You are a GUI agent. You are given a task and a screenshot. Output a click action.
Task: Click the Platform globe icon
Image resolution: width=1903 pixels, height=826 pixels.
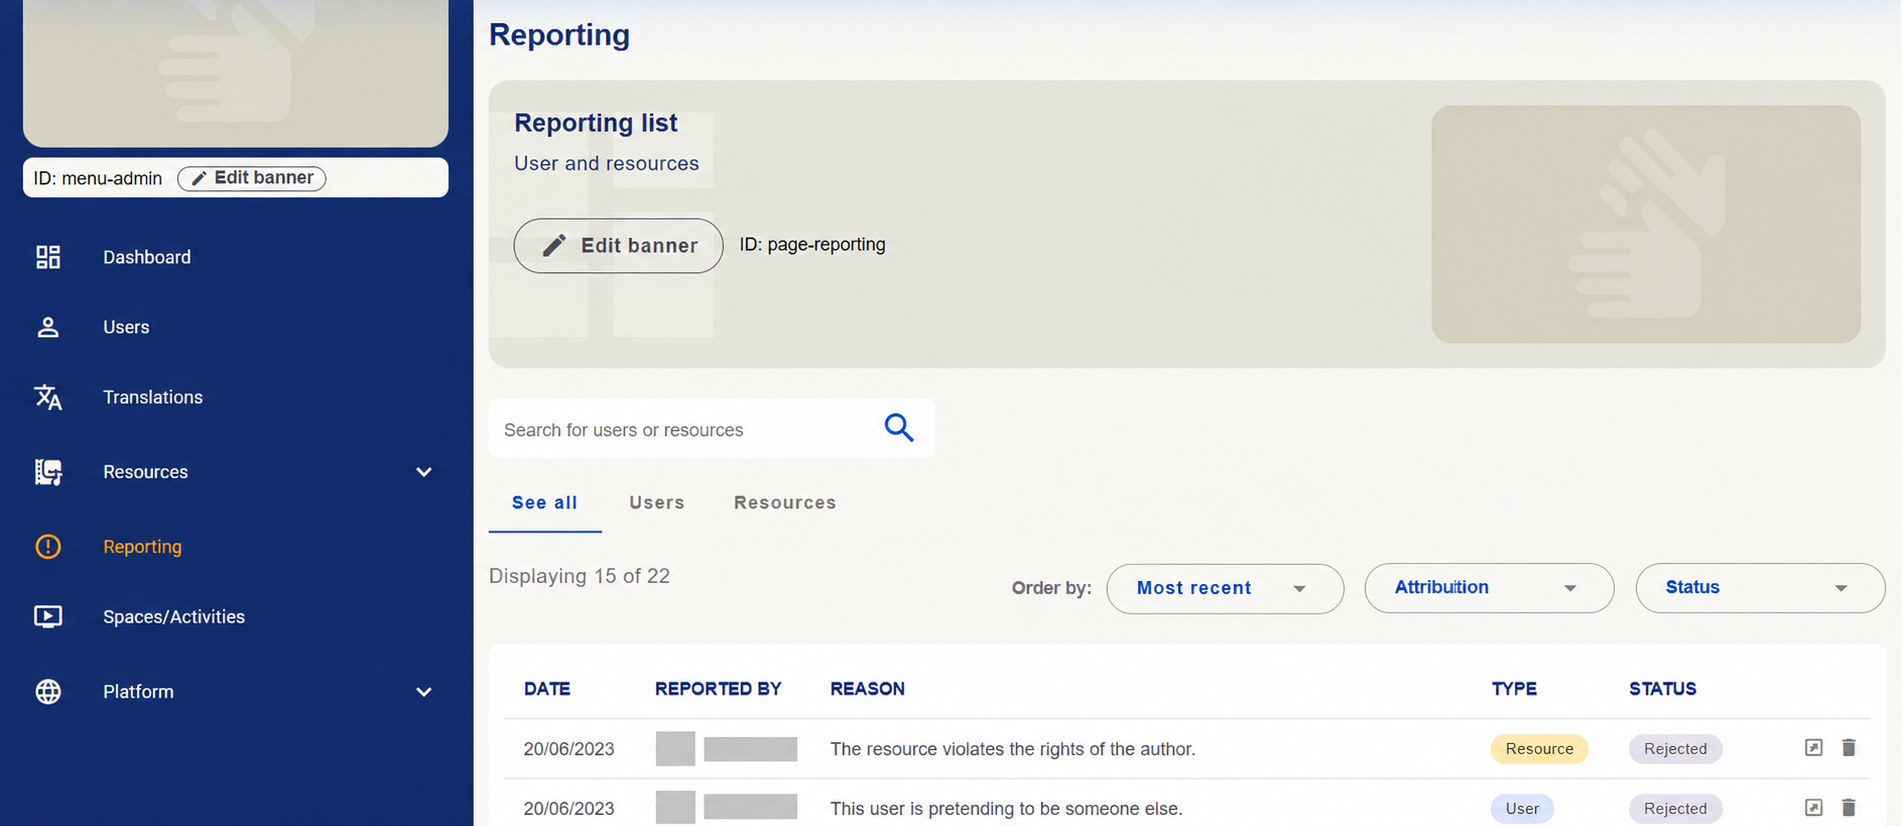pyautogui.click(x=48, y=692)
